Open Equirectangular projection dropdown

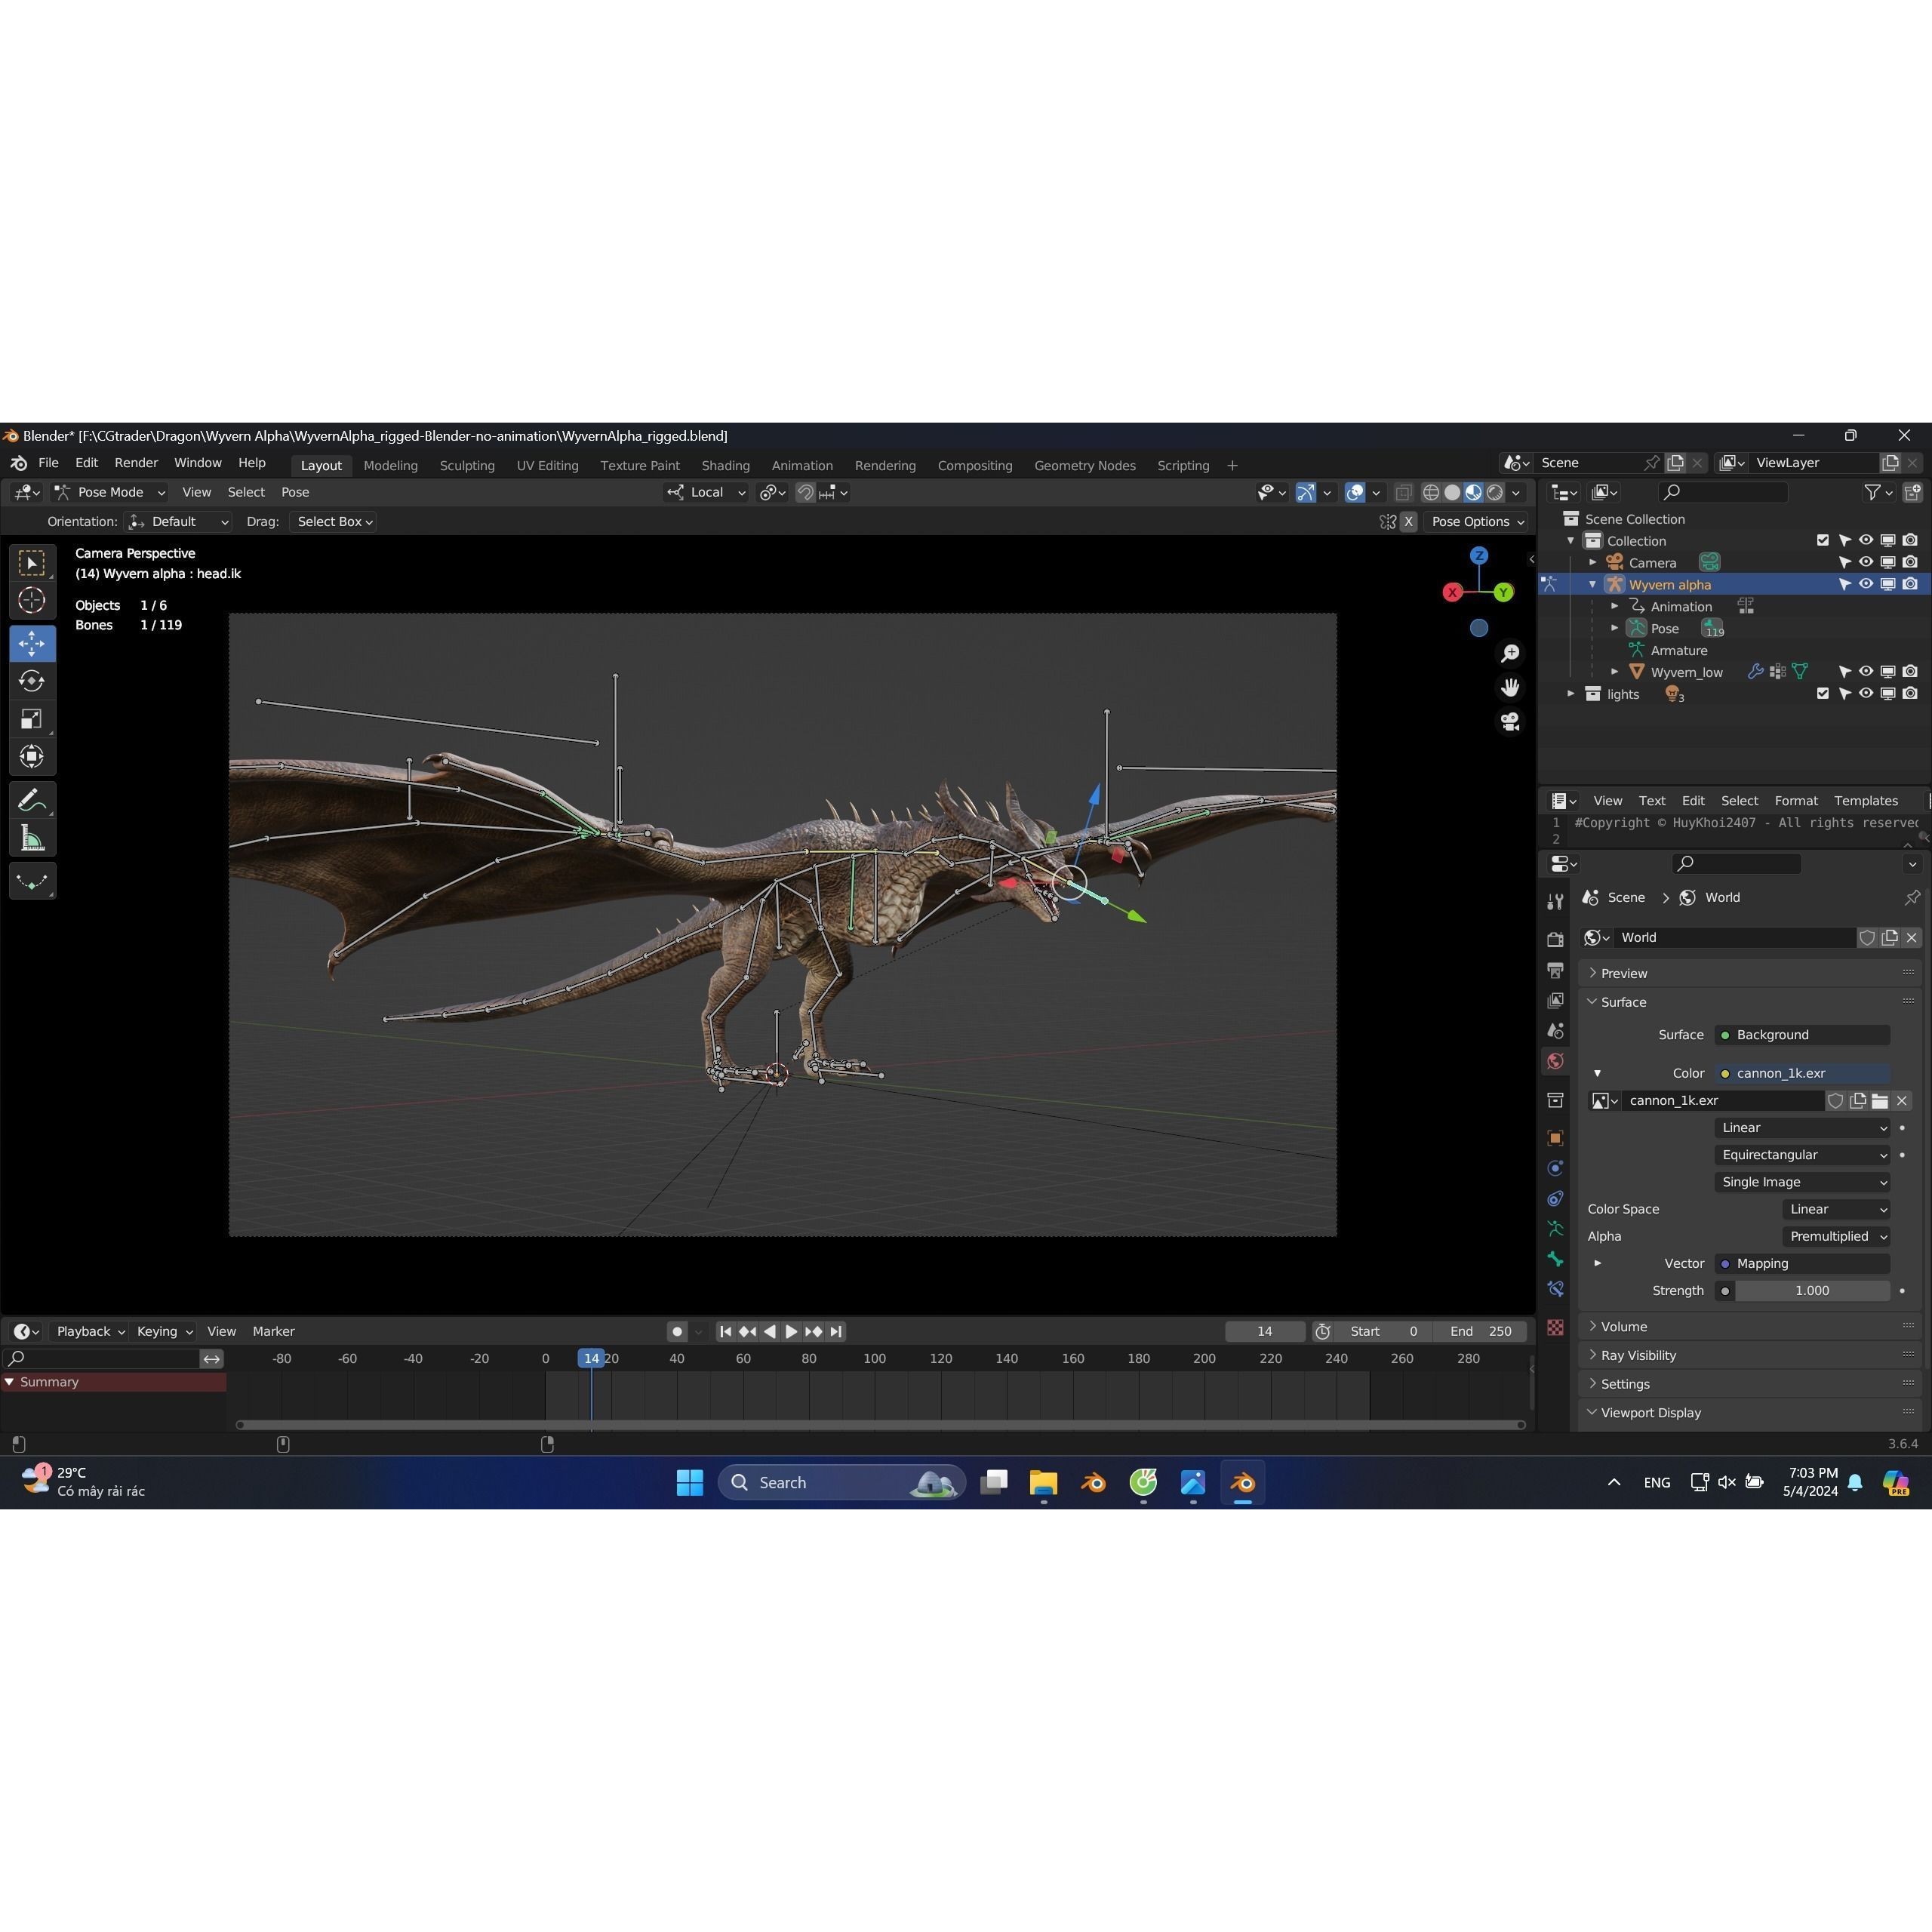coord(1802,1154)
